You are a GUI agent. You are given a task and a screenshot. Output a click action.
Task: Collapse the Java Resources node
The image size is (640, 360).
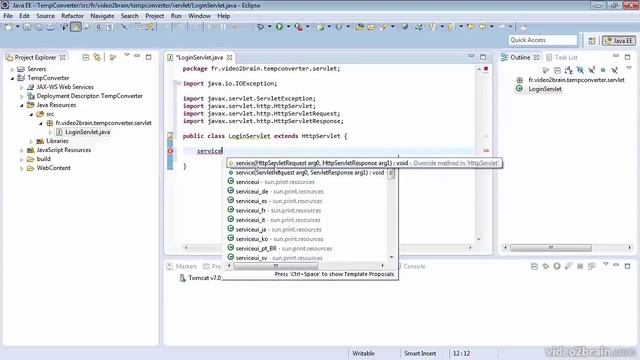coord(22,105)
